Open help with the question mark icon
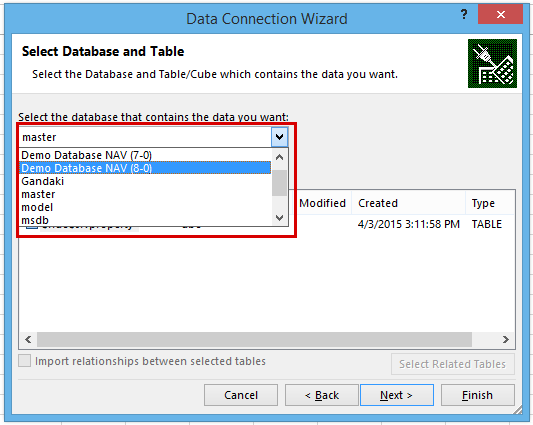Viewport: 533px width, 425px height. tap(464, 15)
